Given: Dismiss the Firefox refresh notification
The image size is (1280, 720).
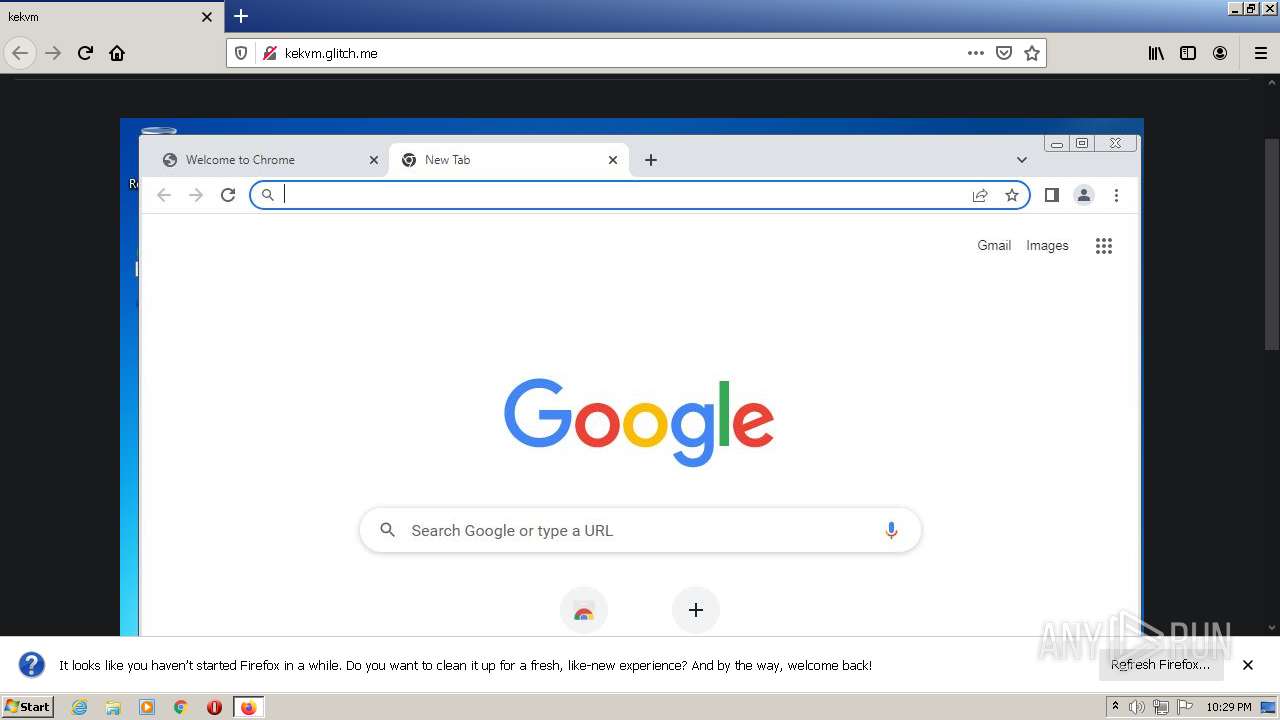Looking at the screenshot, I should (1248, 665).
